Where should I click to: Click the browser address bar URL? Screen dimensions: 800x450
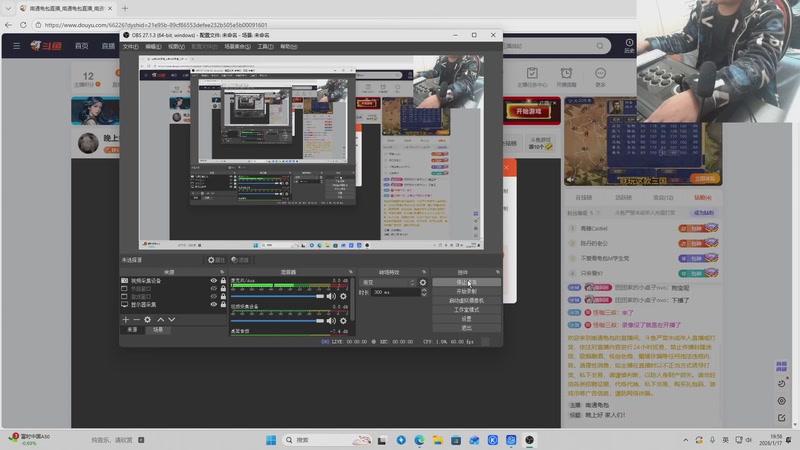point(156,24)
